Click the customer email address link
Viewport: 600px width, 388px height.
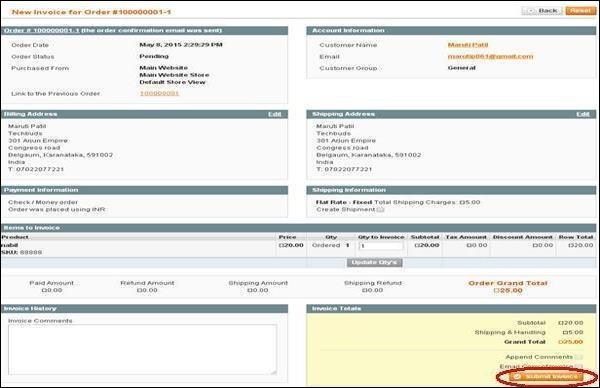pos(490,56)
